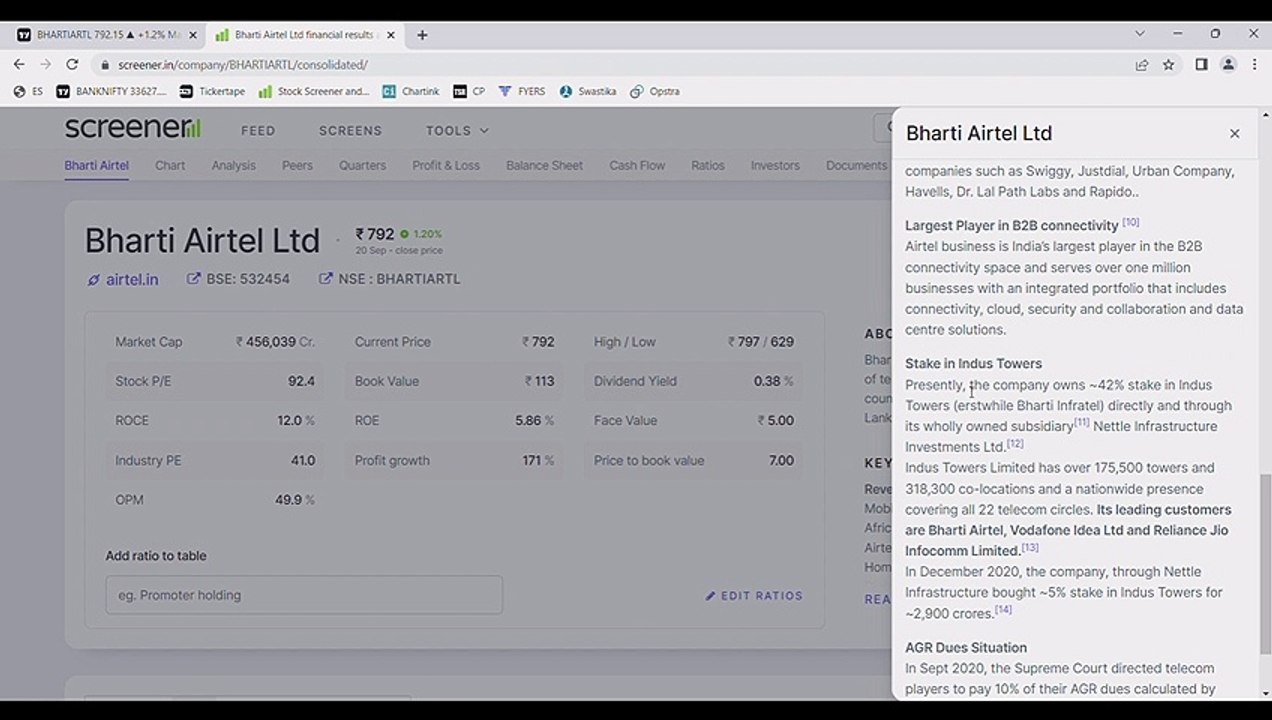Click the screener logo
This screenshot has width=1272, height=720.
coord(132,128)
